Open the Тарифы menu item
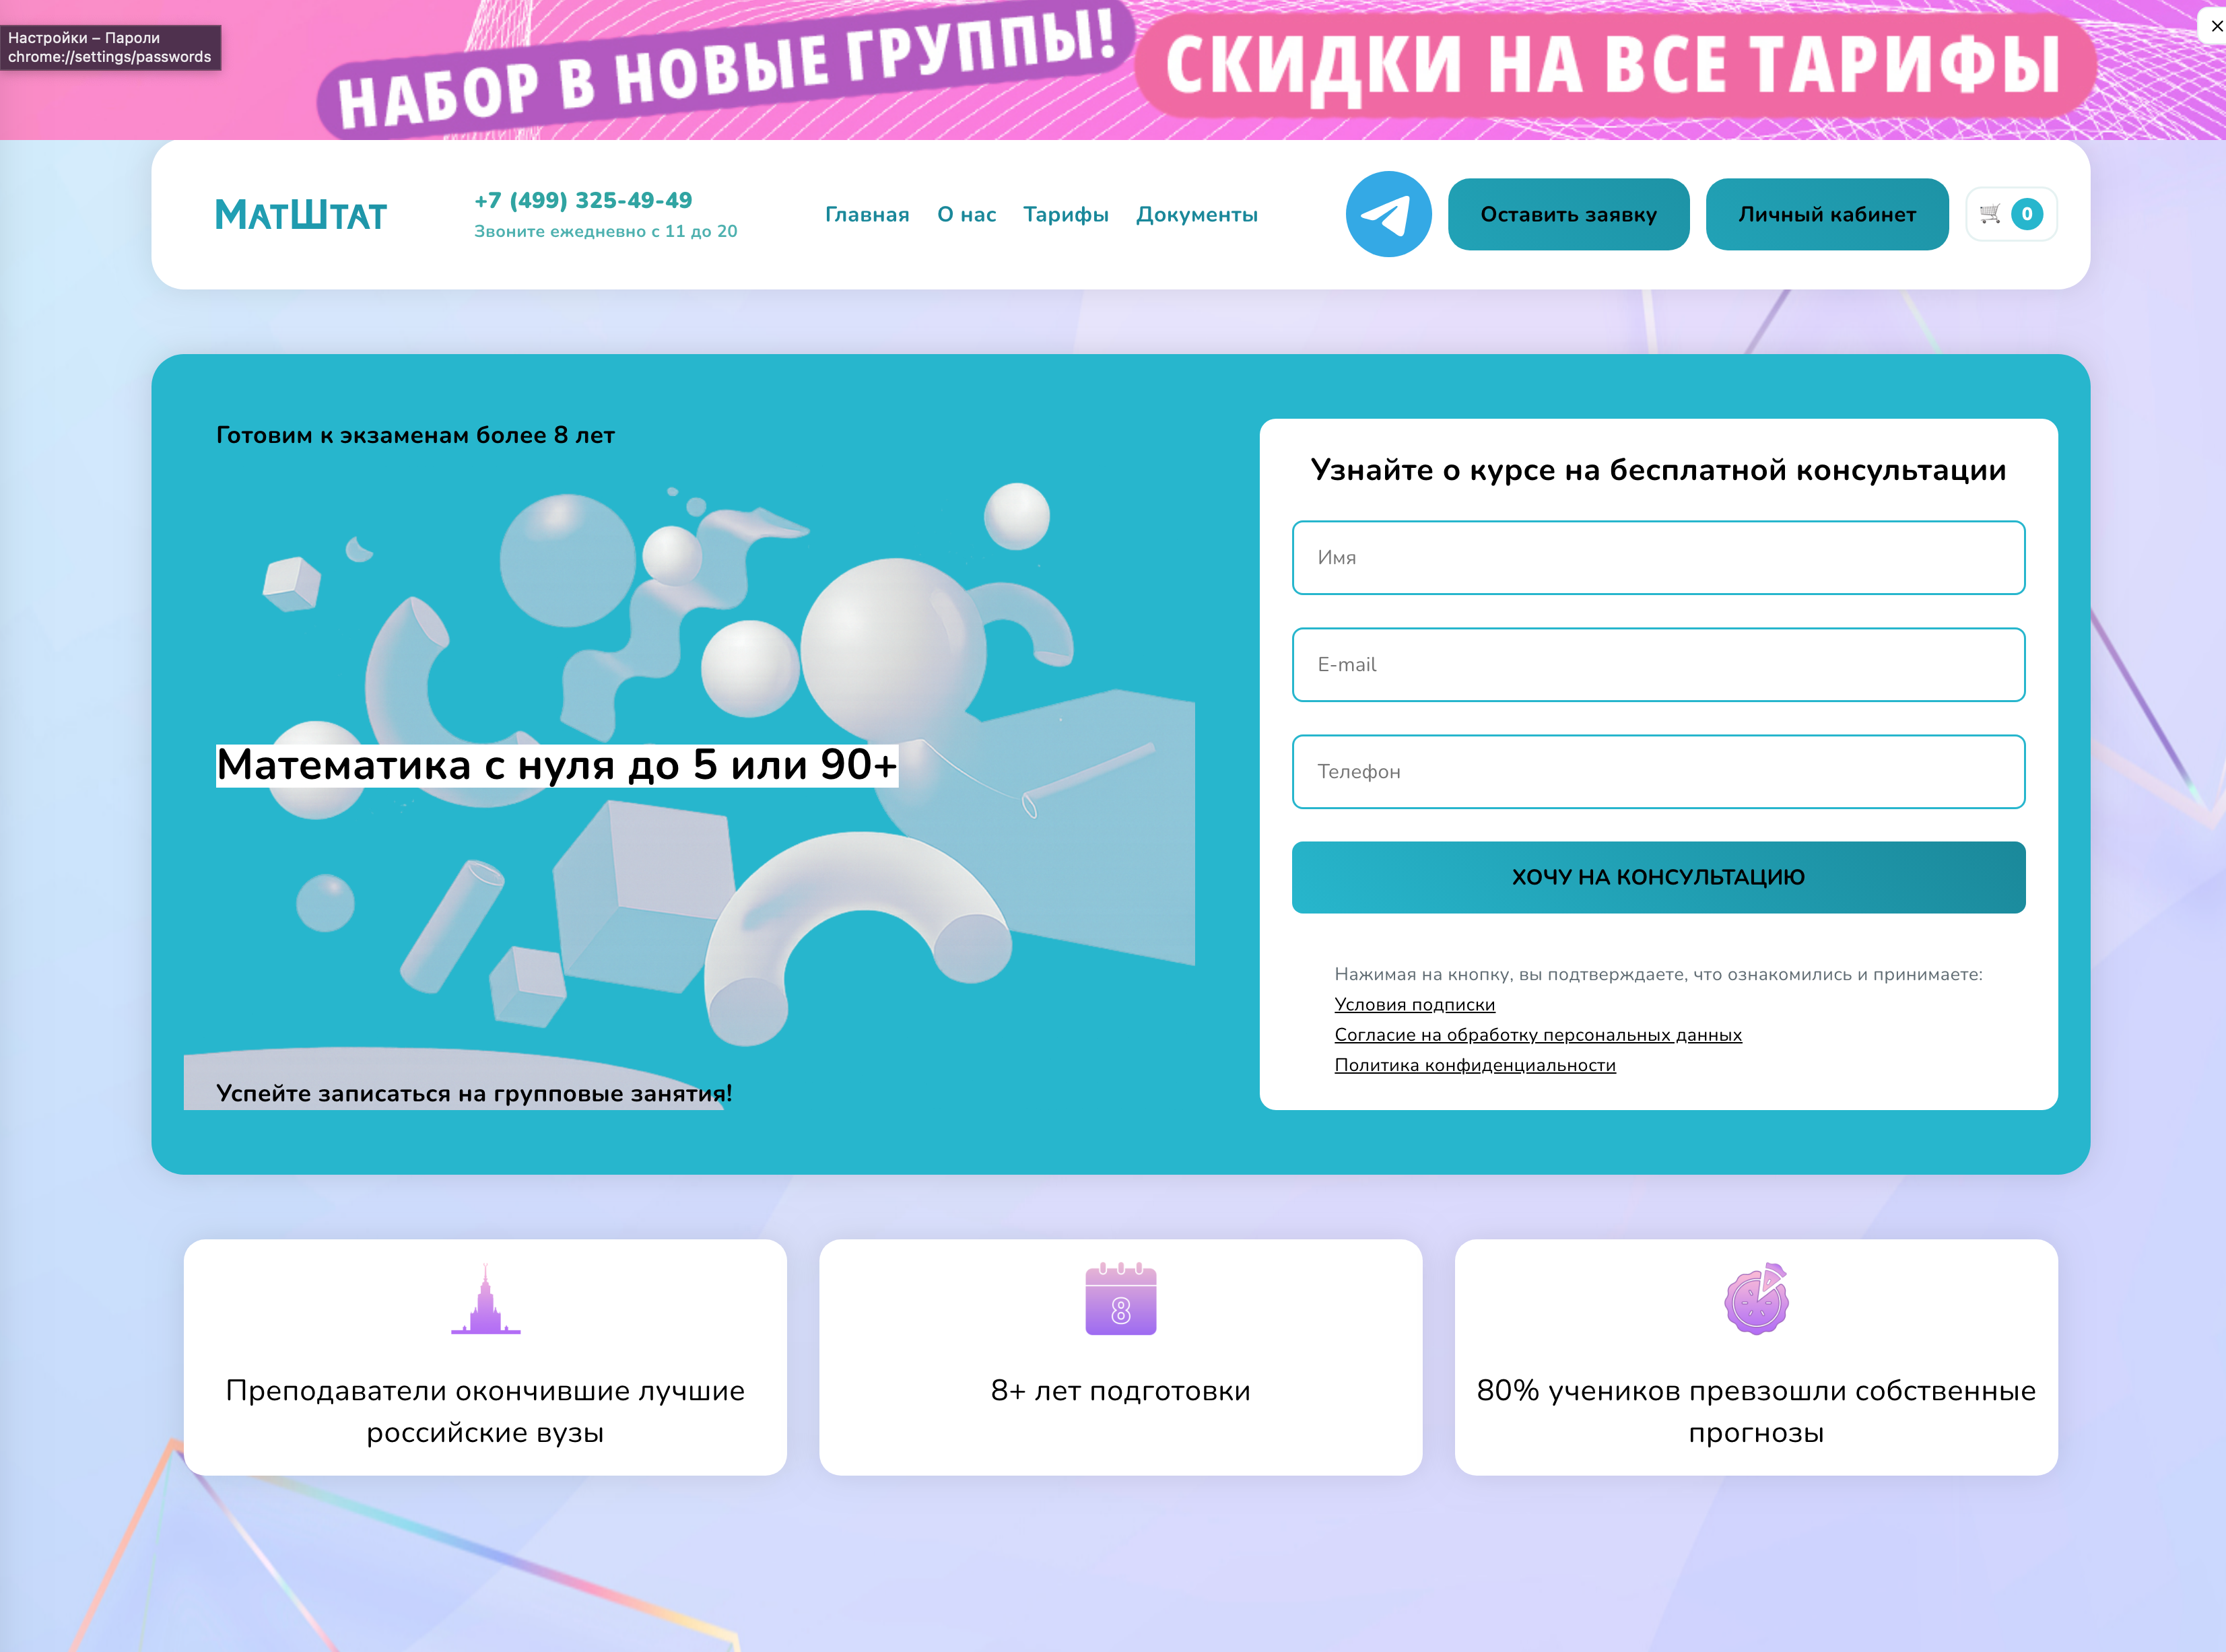2226x1652 pixels. click(x=1066, y=215)
